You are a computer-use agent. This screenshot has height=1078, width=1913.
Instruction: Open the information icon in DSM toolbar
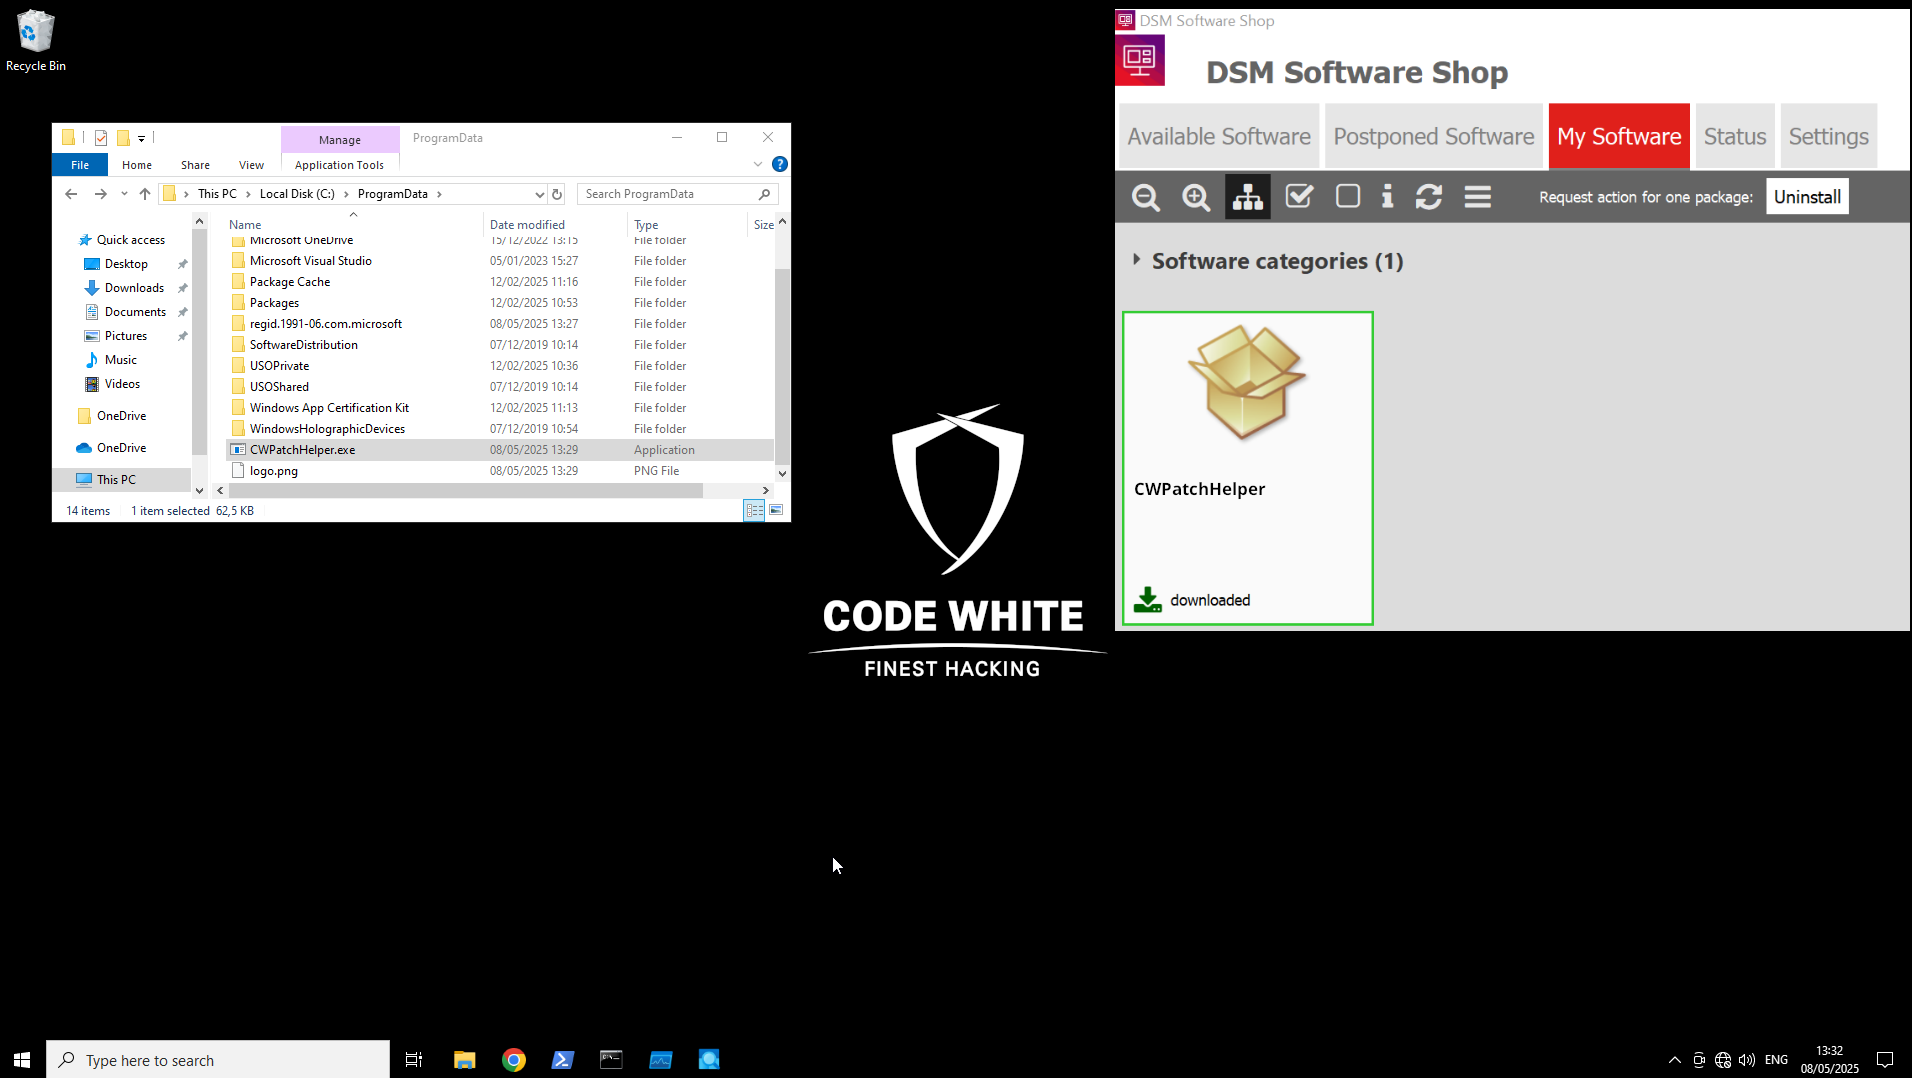point(1387,196)
